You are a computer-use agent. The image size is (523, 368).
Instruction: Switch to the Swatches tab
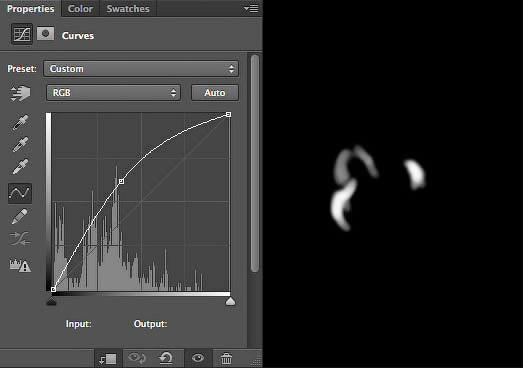click(128, 9)
